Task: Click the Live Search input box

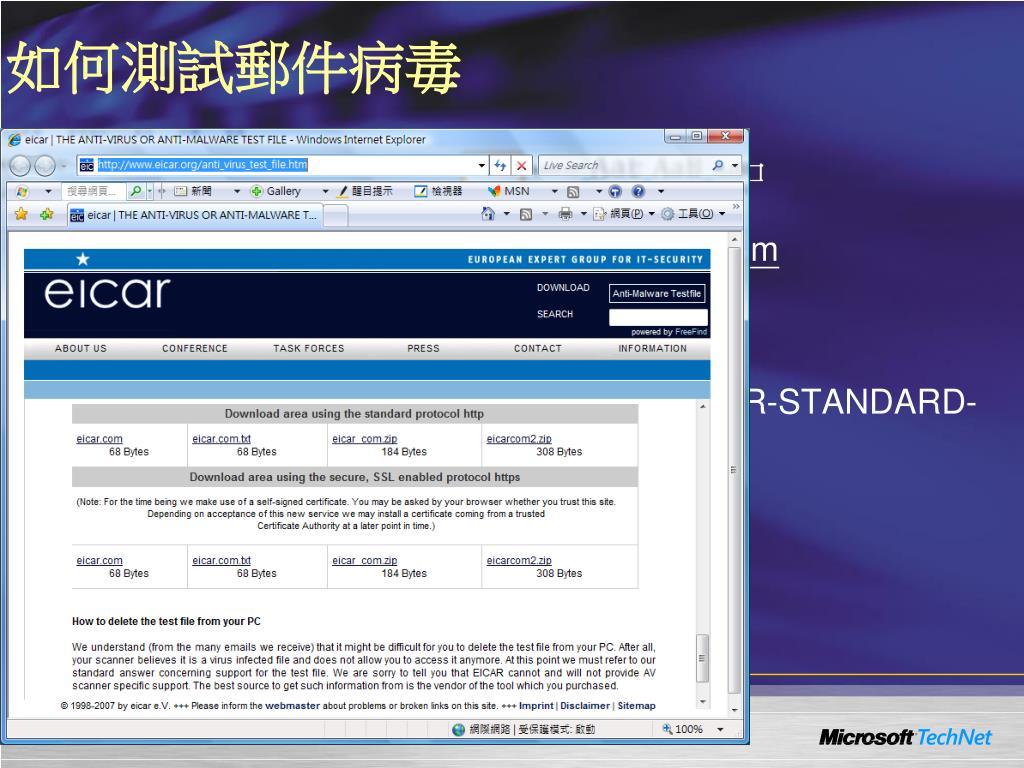Action: pyautogui.click(x=624, y=165)
